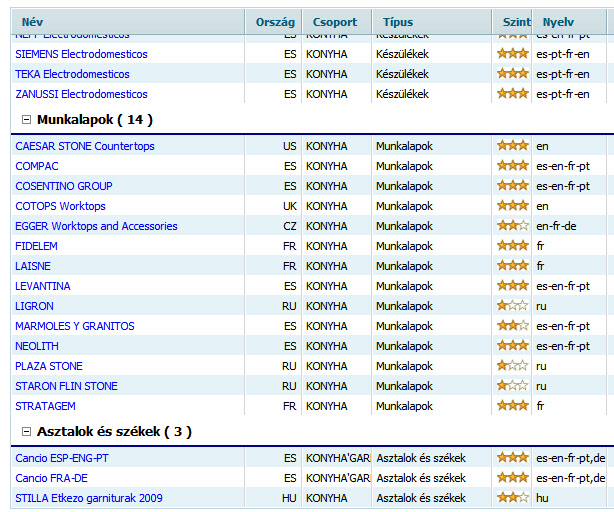This screenshot has width=614, height=512.
Task: Select 'KONYHA'GAR' group cell in Cancio FRA-DE row
Action: click(338, 478)
